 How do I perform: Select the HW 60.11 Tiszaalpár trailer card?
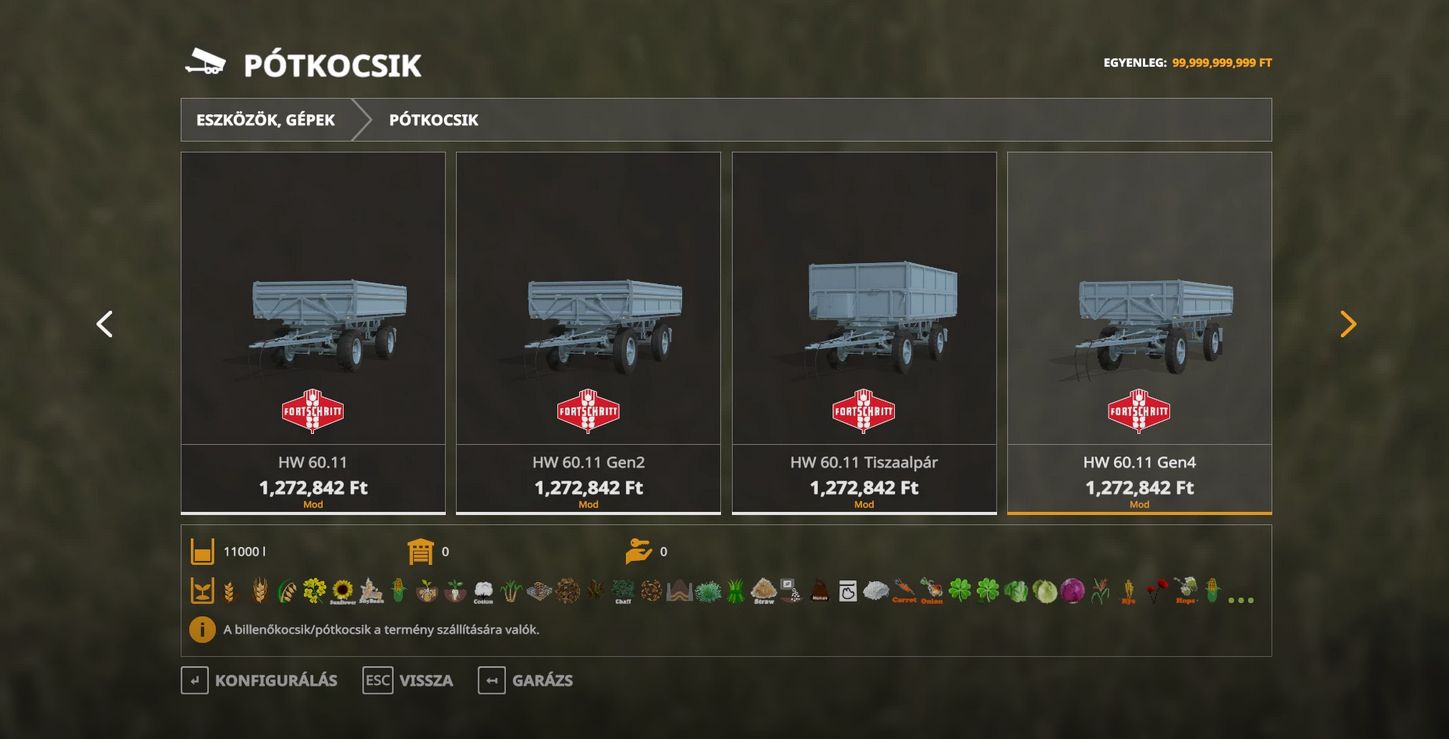point(864,333)
